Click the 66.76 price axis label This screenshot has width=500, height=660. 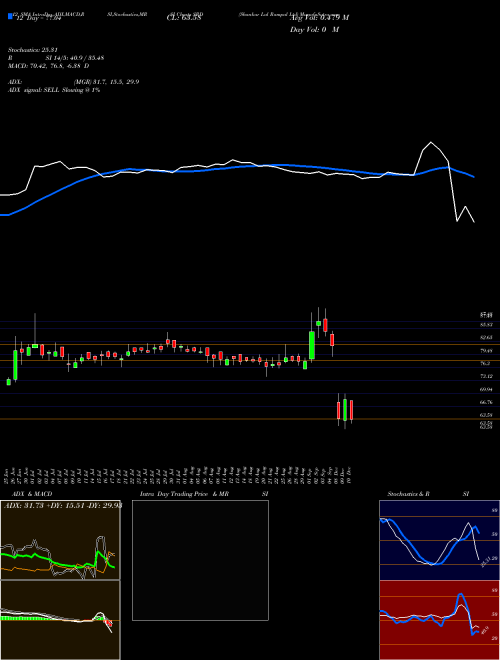[x=487, y=402]
